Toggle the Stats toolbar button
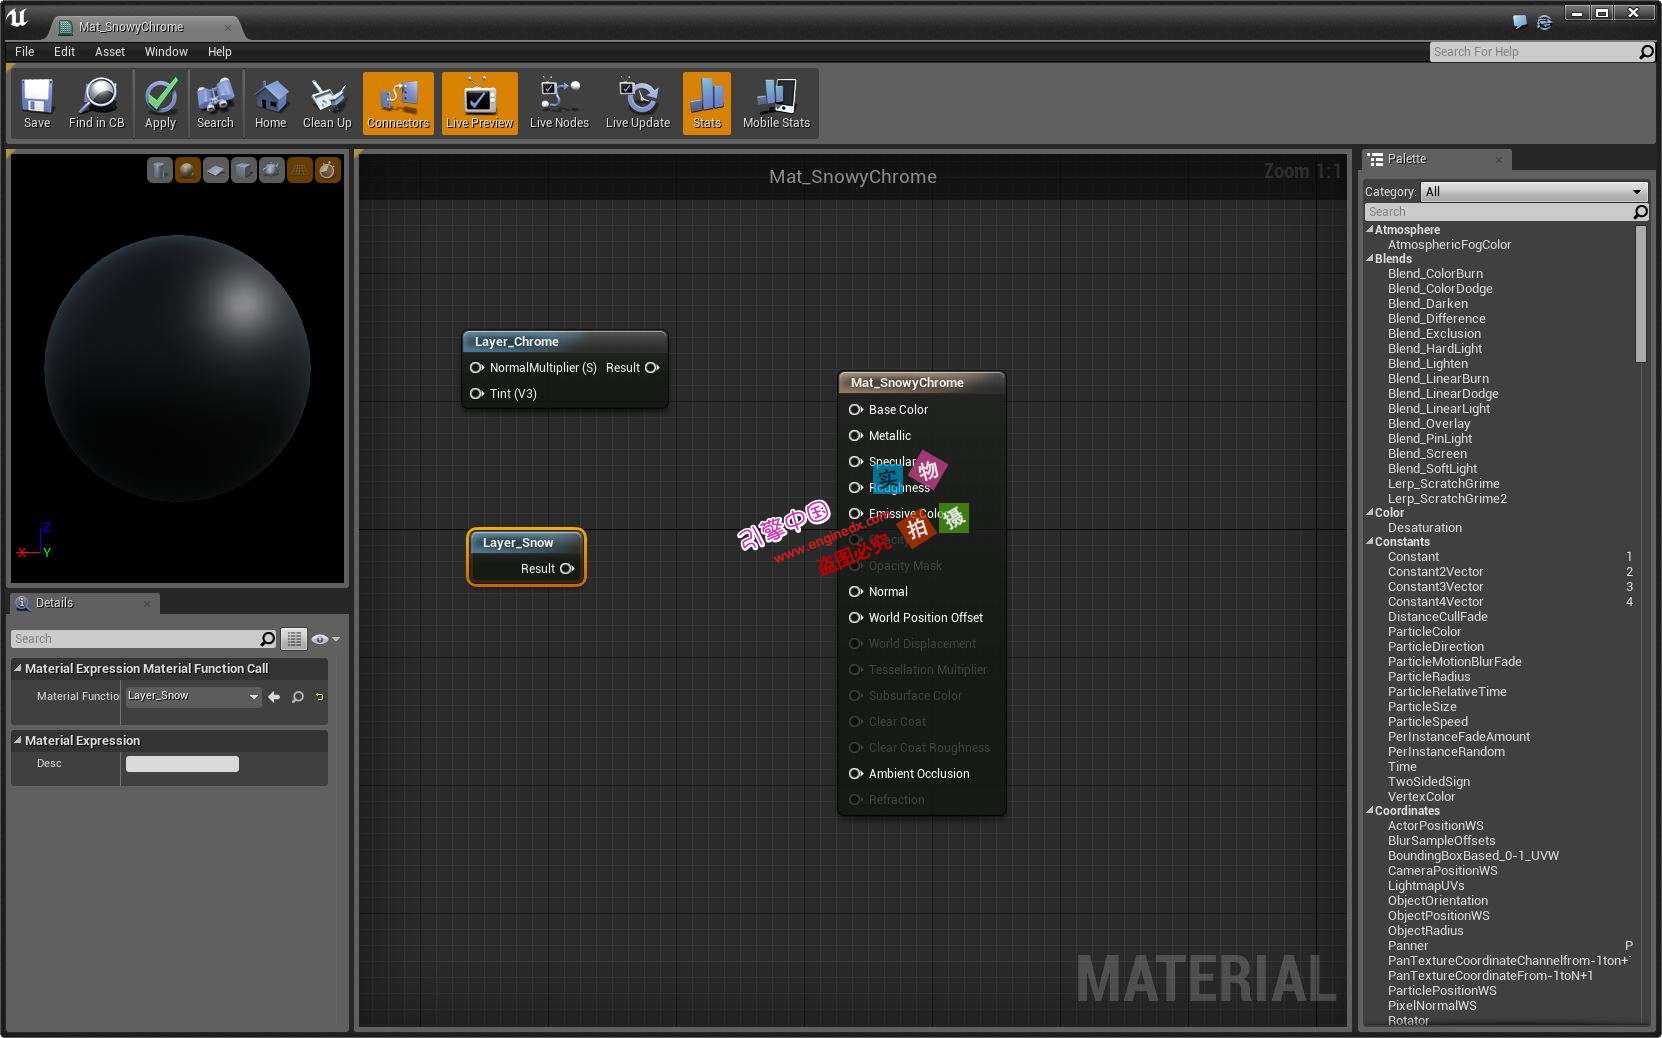This screenshot has width=1662, height=1038. pyautogui.click(x=707, y=103)
